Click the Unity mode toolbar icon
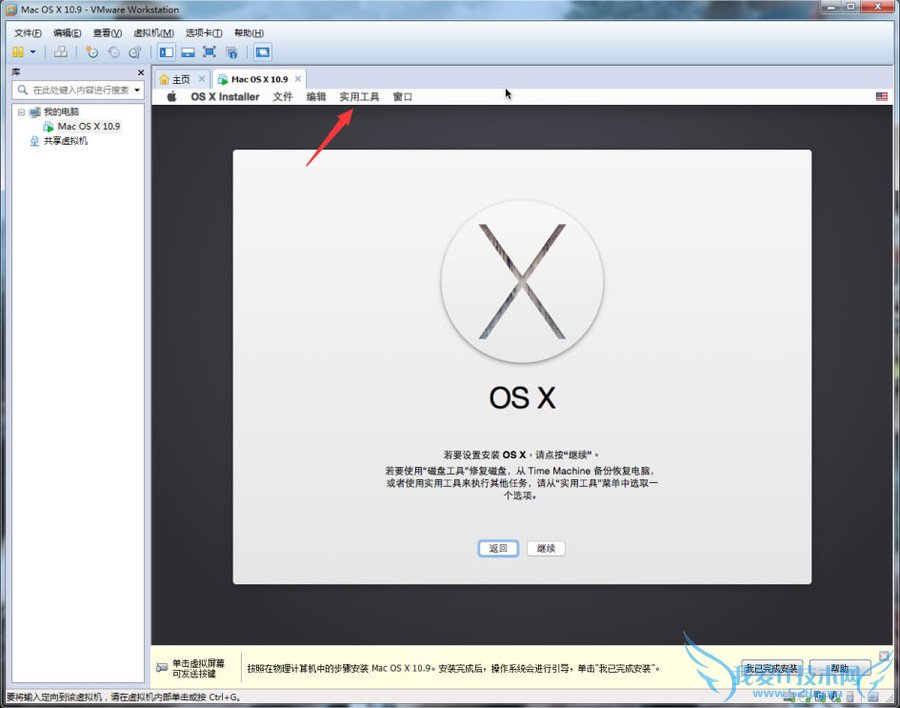This screenshot has height=708, width=900. 231,52
